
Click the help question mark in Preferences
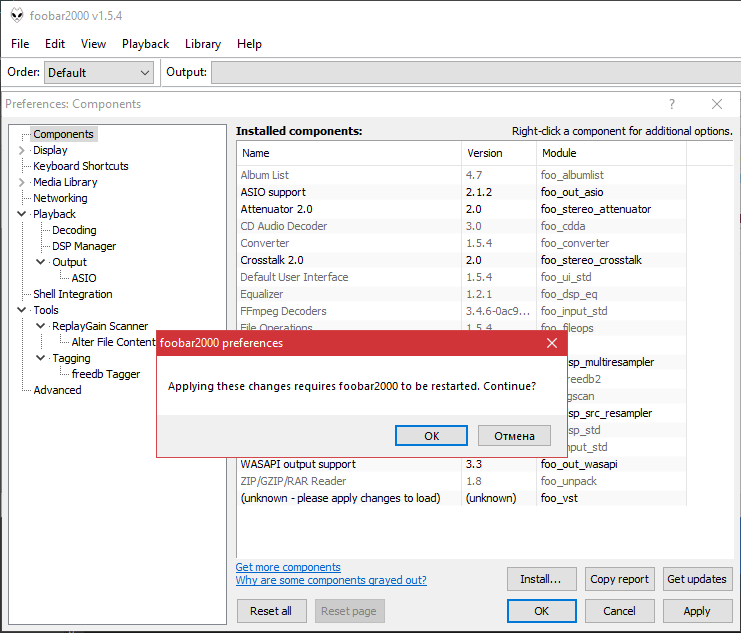672,104
